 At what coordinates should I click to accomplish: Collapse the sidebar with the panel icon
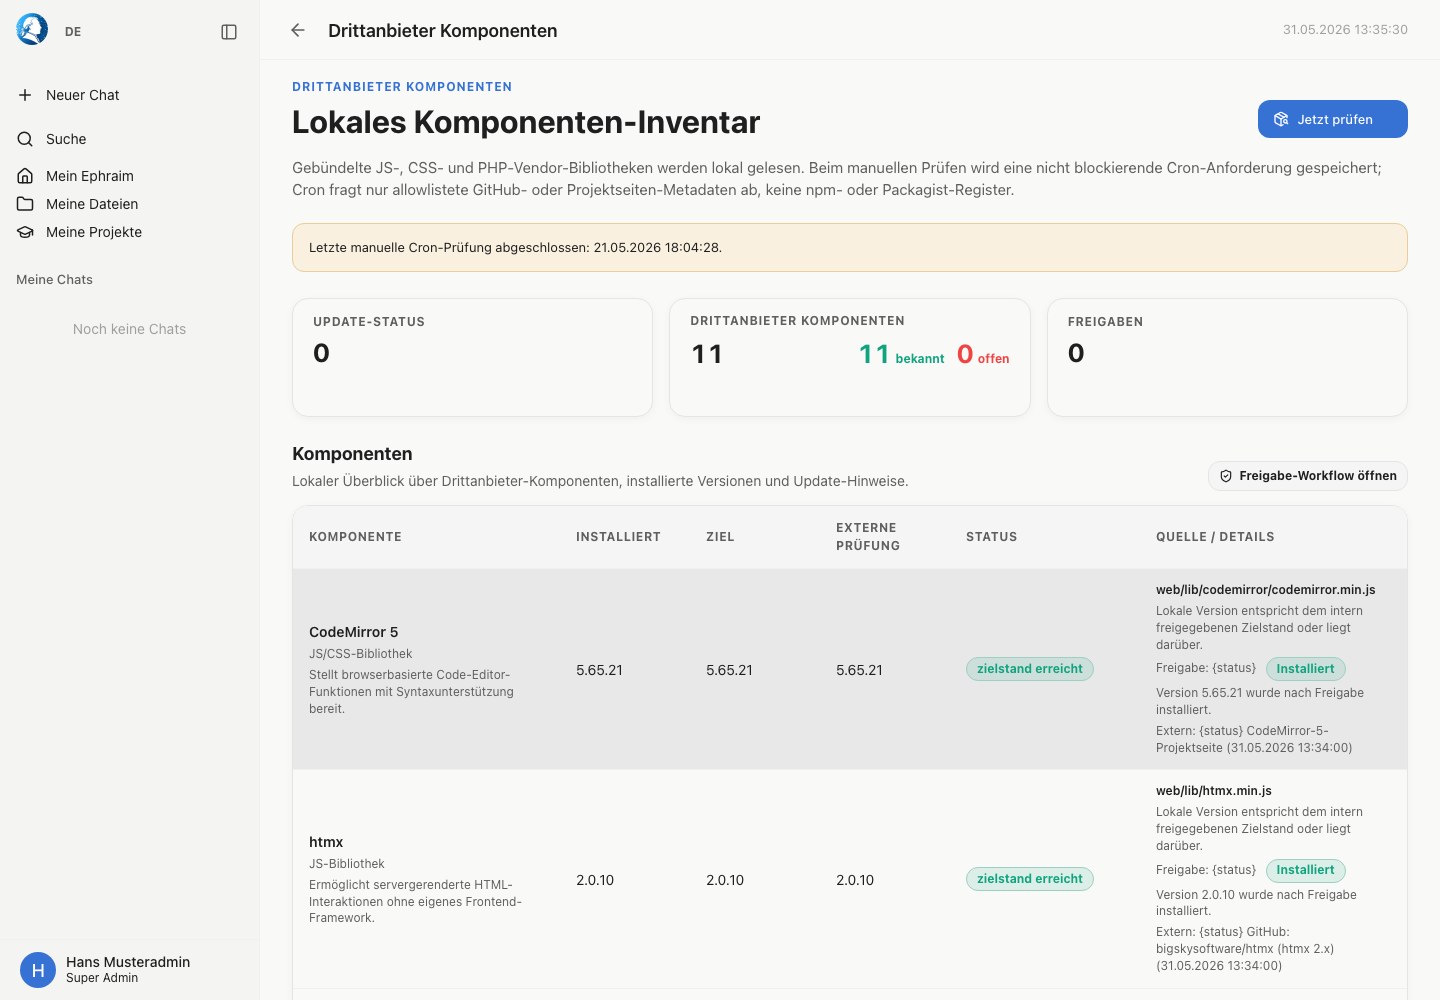click(229, 32)
